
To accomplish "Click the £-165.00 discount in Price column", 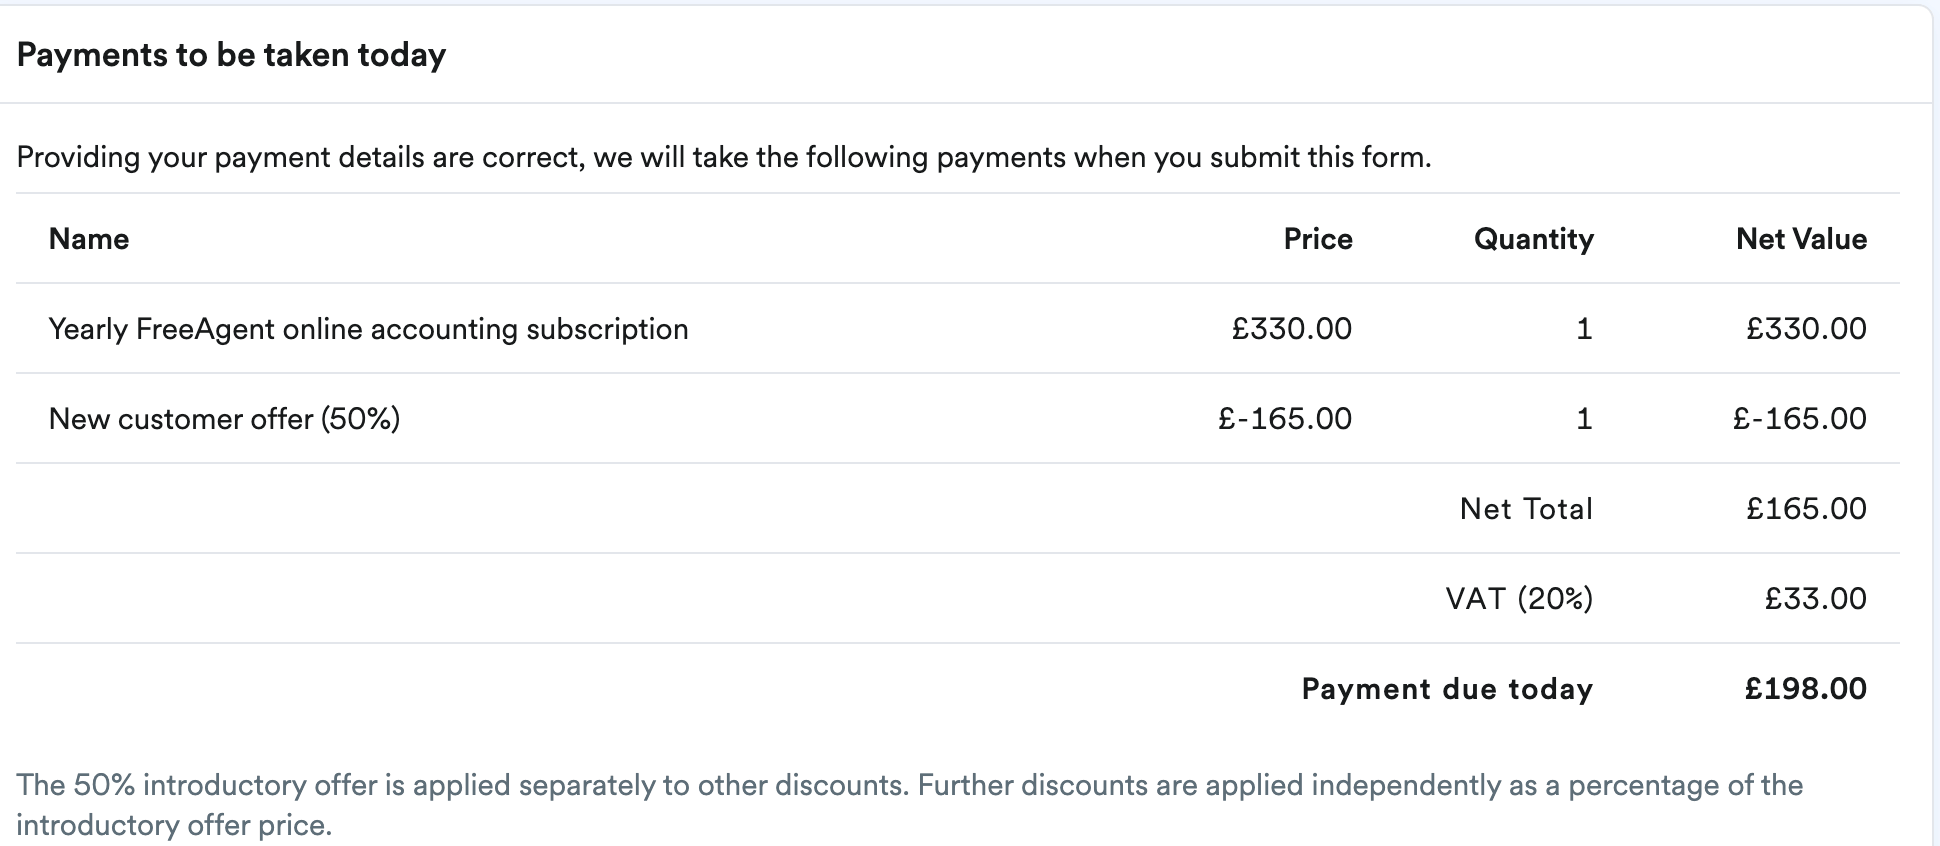I will click(1284, 419).
